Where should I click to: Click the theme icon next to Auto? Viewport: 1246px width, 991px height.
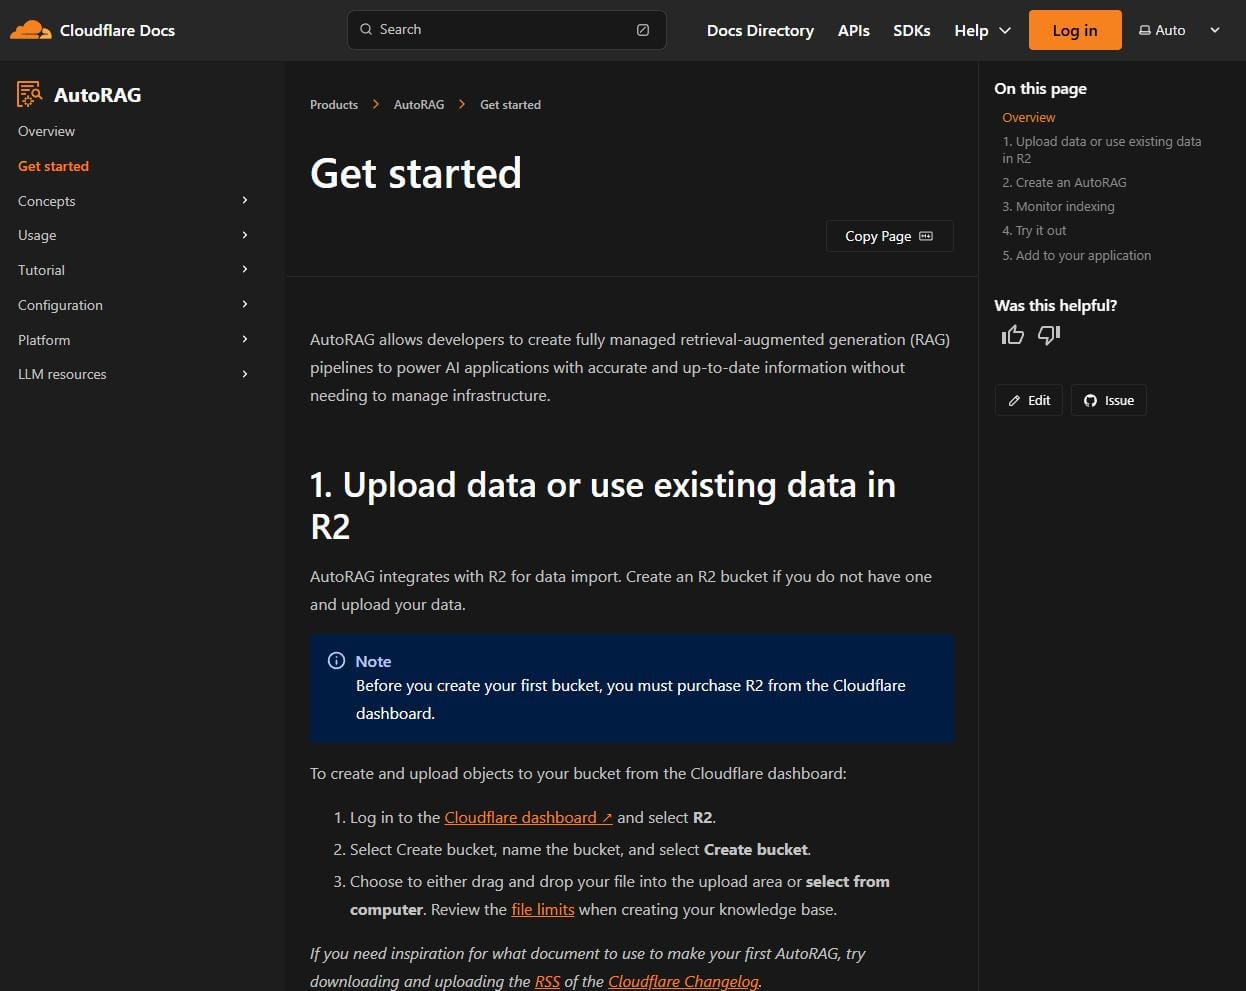[1143, 30]
